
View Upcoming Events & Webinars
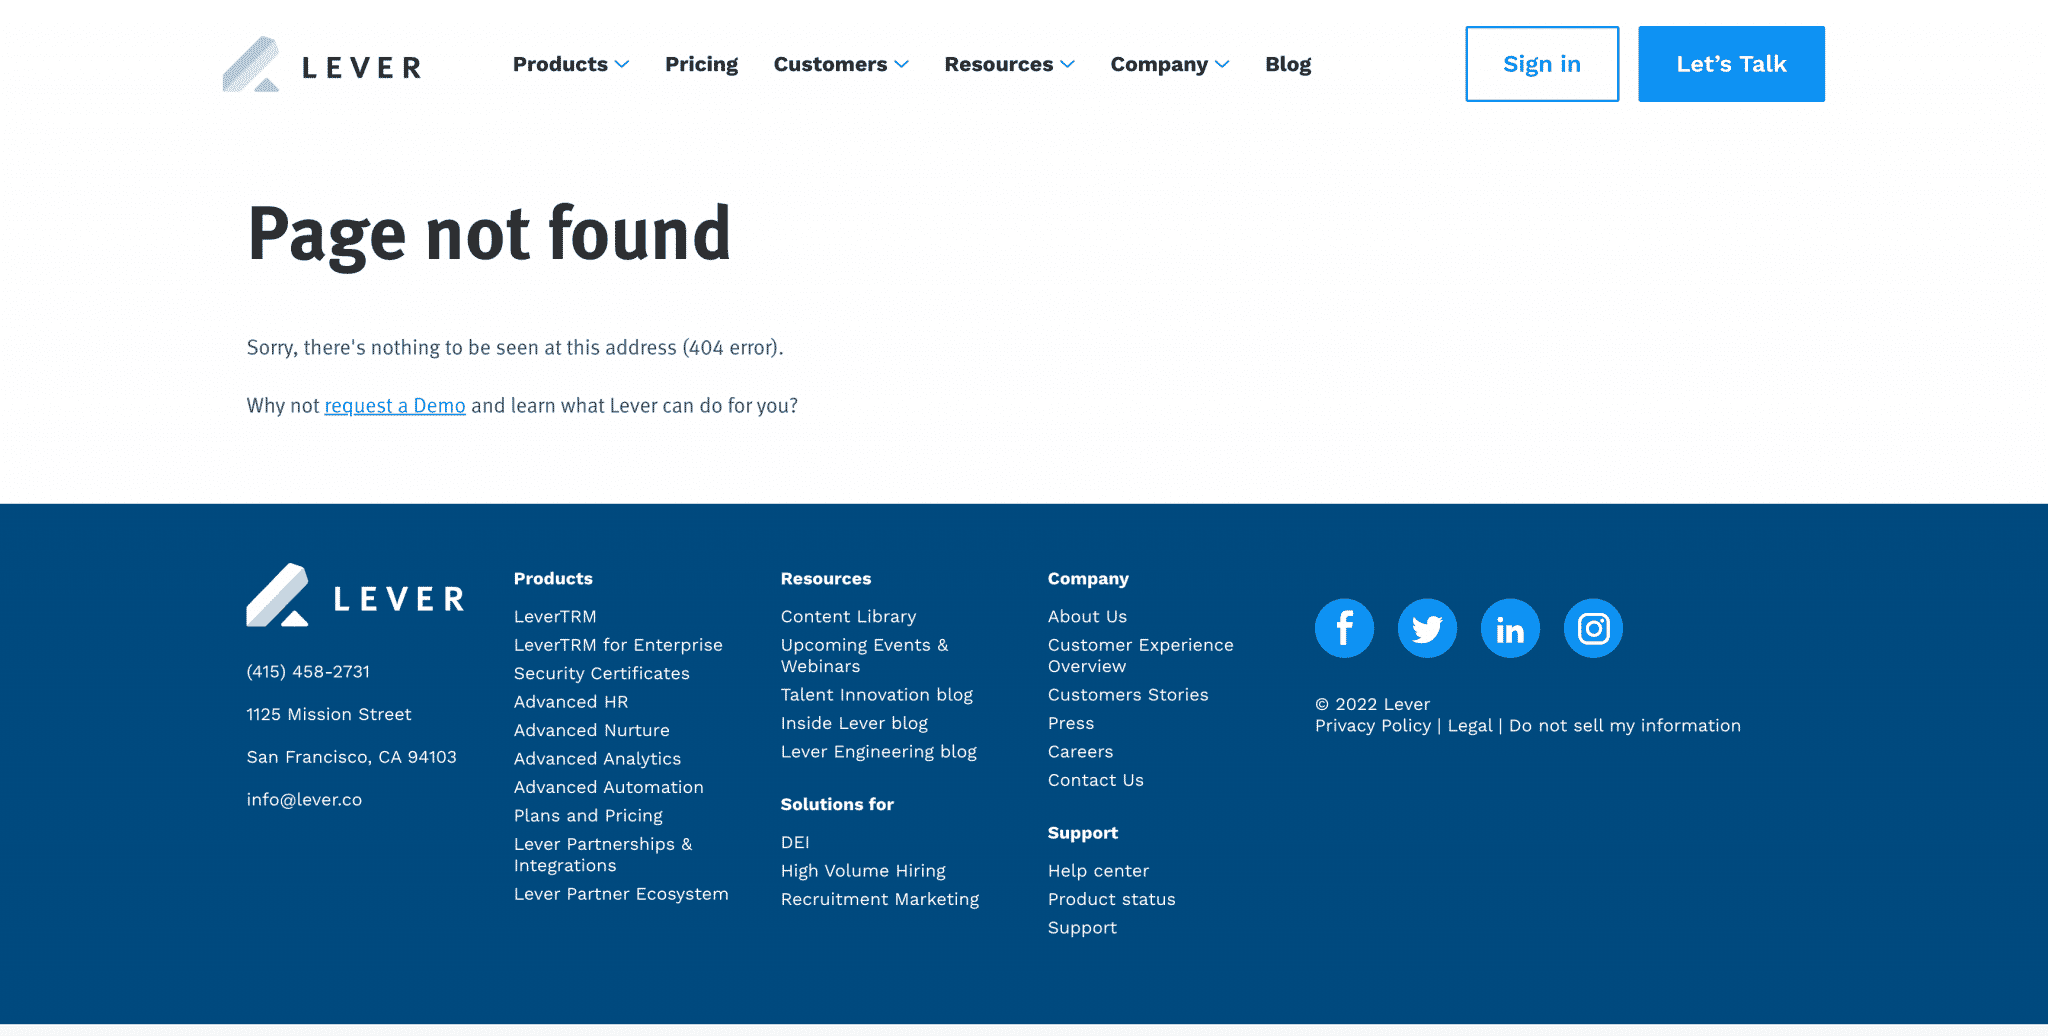click(x=864, y=655)
